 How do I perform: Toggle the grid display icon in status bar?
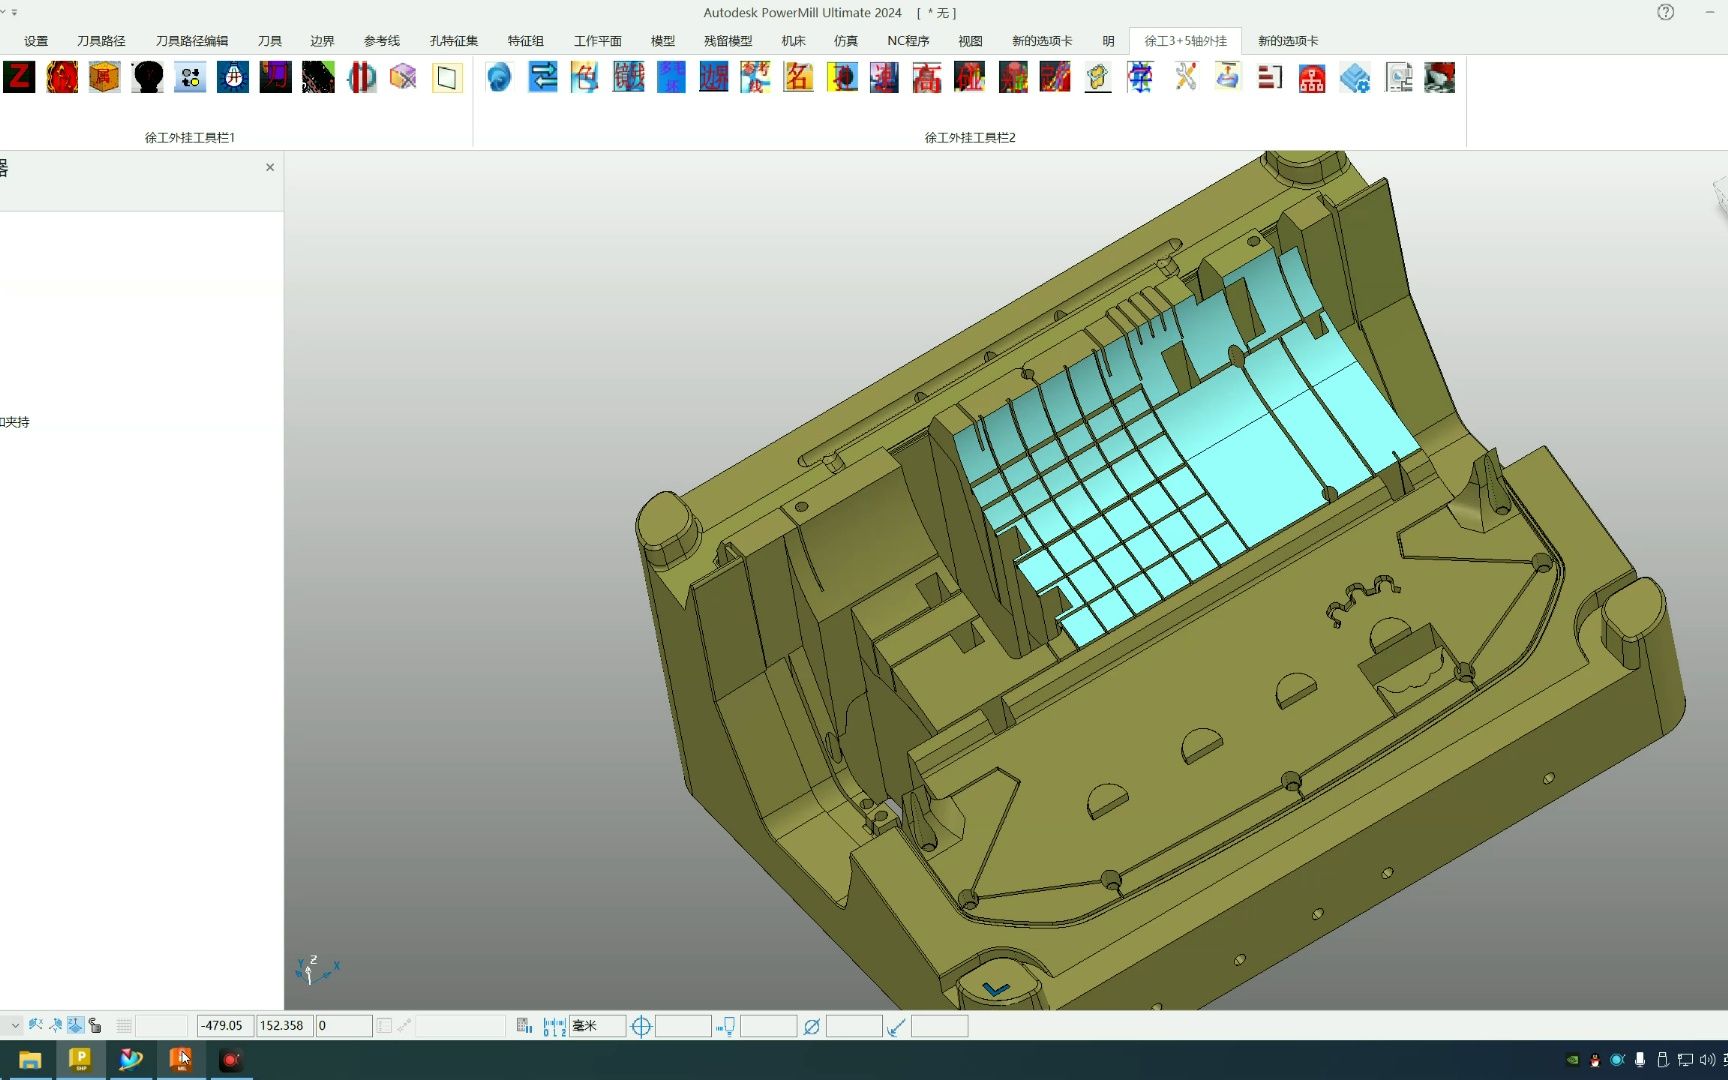pyautogui.click(x=124, y=1025)
